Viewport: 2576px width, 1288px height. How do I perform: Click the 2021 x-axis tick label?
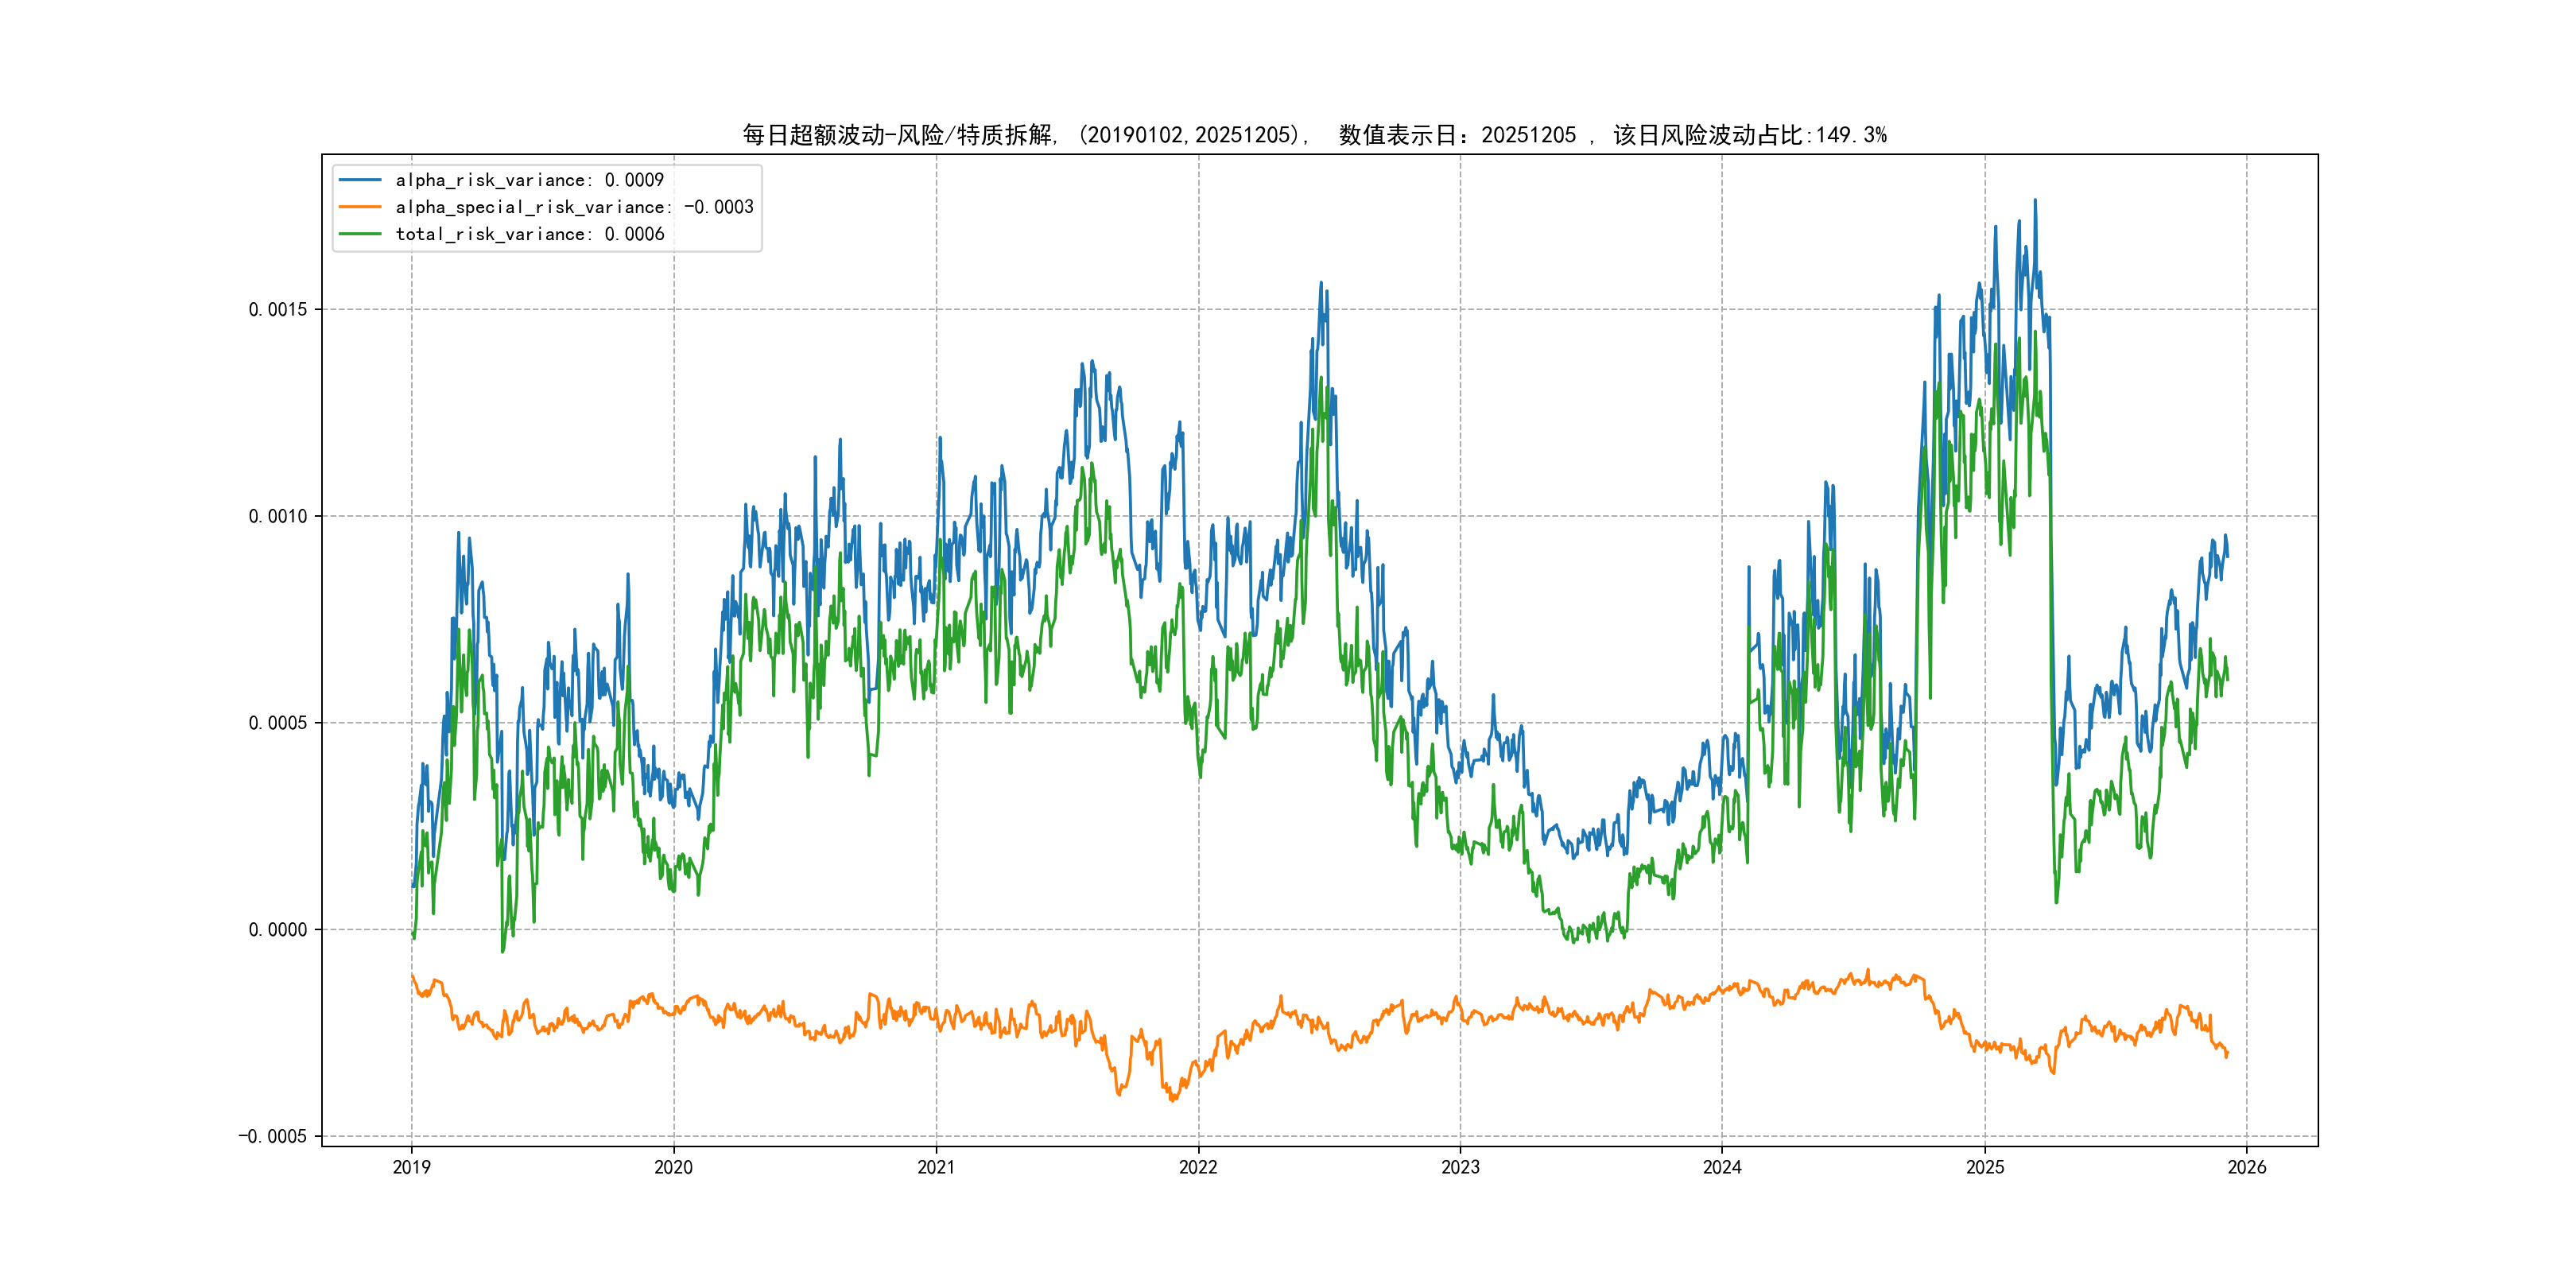936,1167
